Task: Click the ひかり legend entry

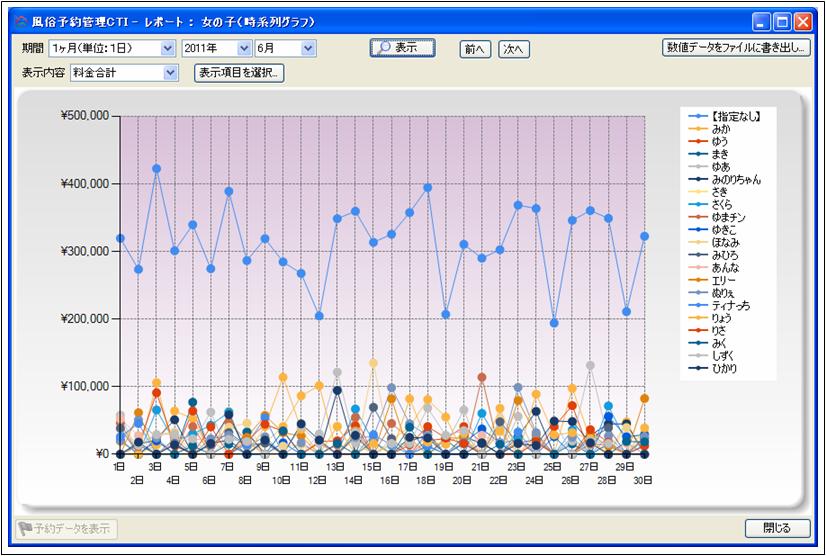Action: pos(724,368)
